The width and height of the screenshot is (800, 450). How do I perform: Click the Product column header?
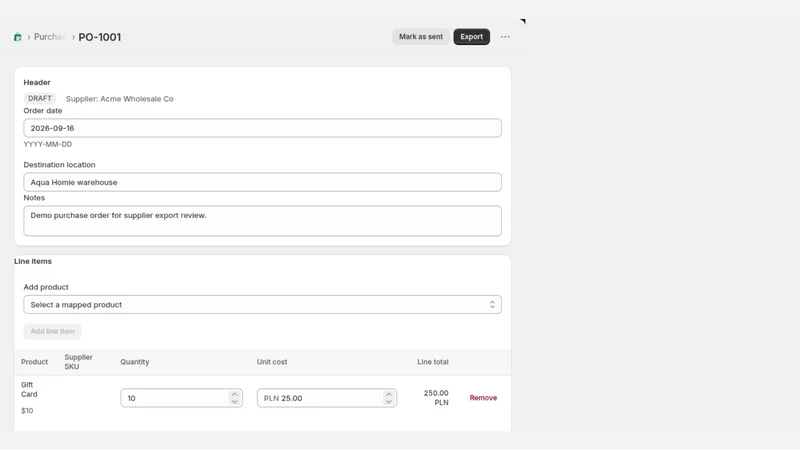coord(34,362)
